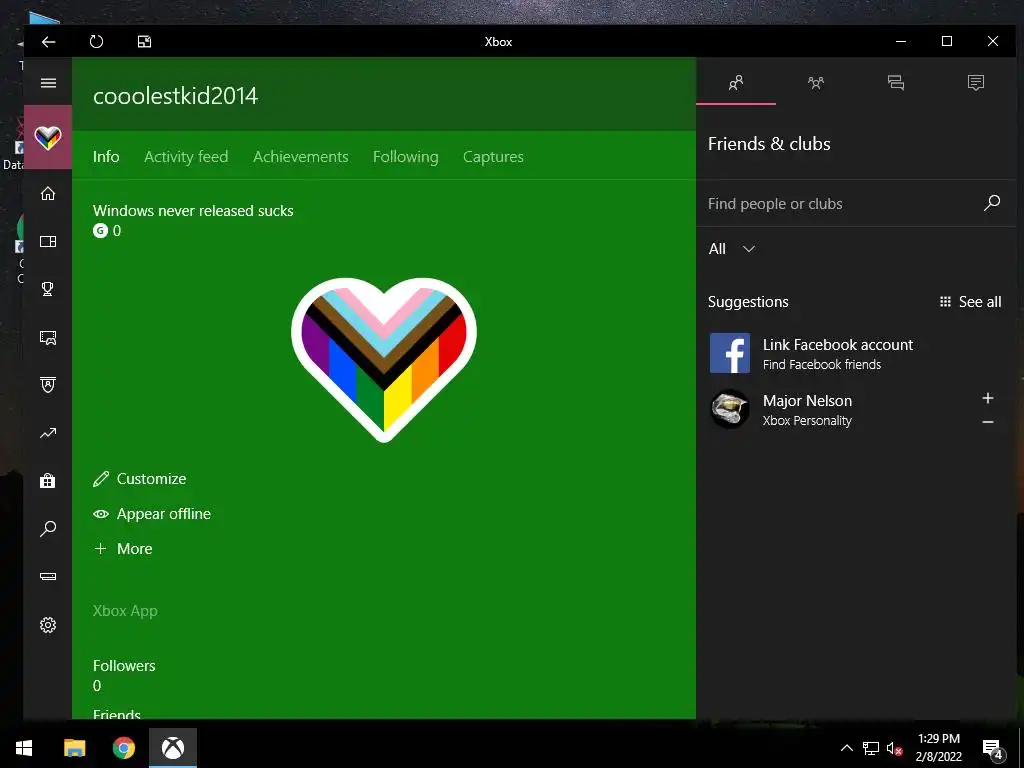Click the refresh icon in title bar

click(96, 42)
